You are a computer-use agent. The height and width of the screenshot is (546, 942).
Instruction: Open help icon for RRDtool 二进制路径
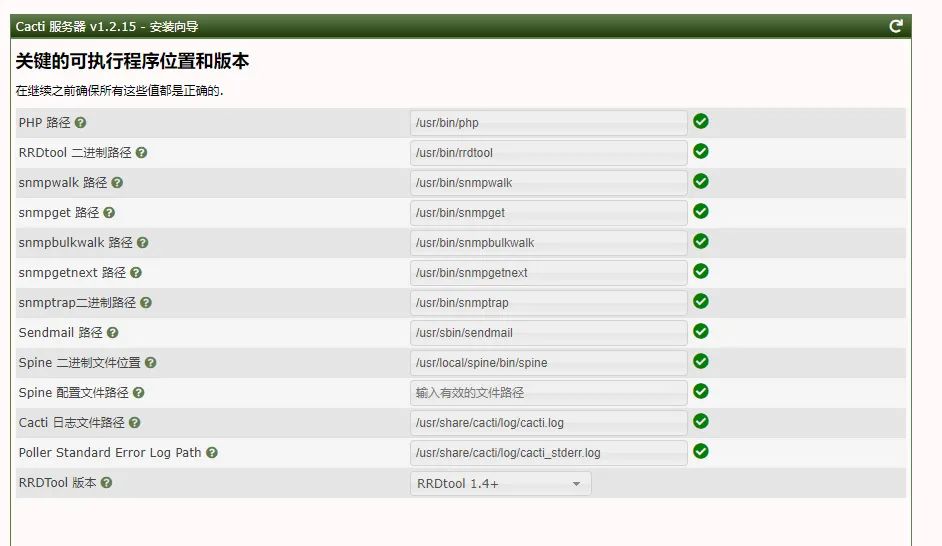click(x=141, y=153)
